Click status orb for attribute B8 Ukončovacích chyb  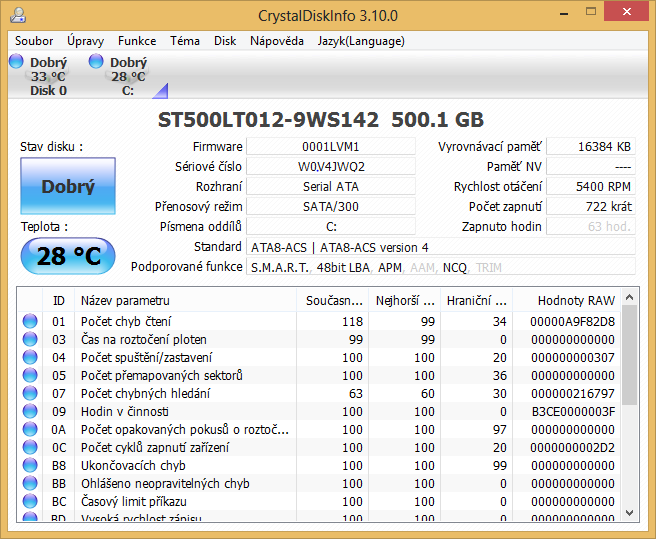[30, 465]
